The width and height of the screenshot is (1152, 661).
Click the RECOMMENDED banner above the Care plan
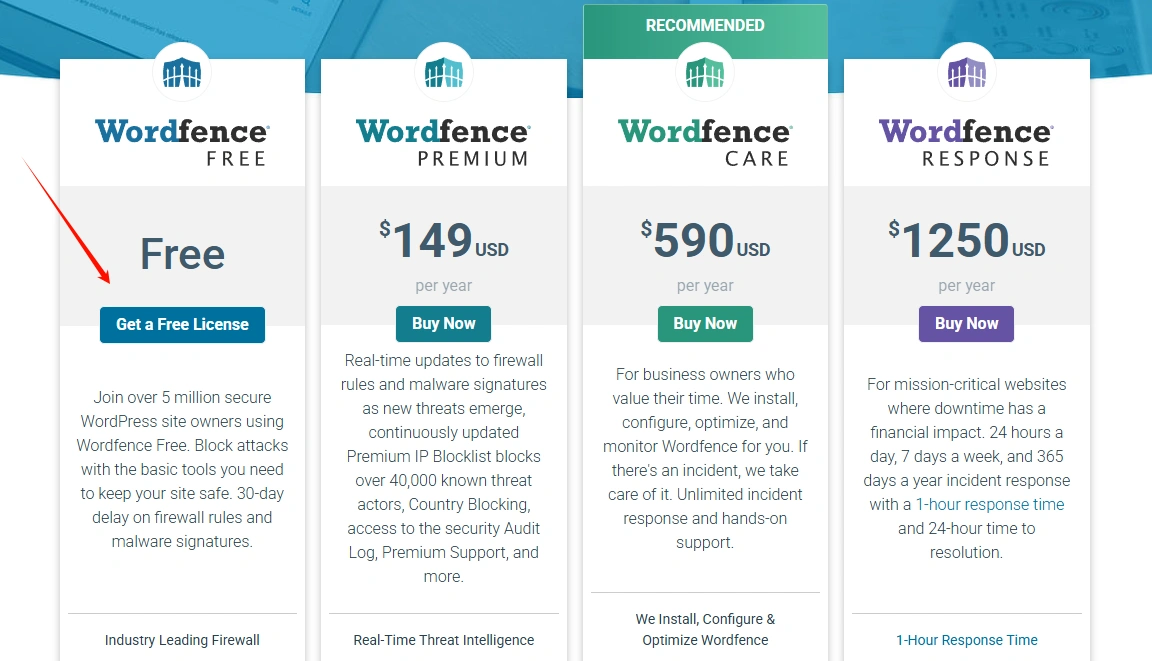point(705,25)
